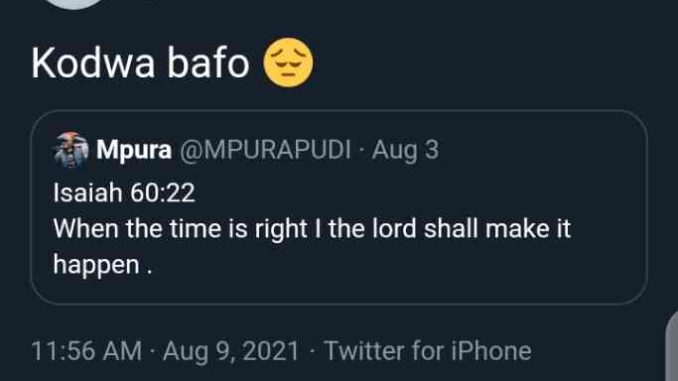This screenshot has height=381, width=678.
Task: Select the word 'happen' in quoted tweet
Action: 96,264
